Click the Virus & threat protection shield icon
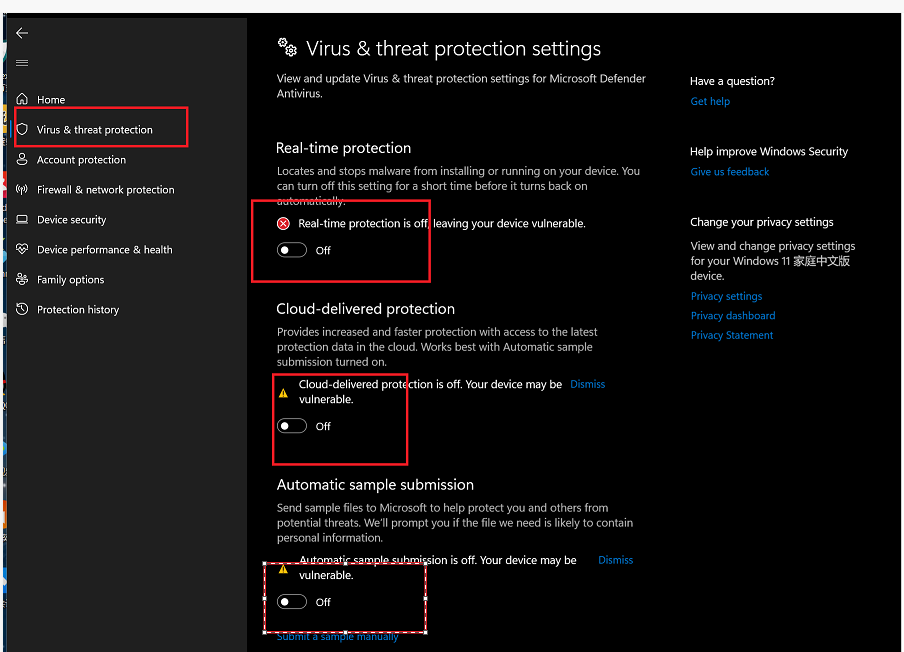Image resolution: width=904 pixels, height=652 pixels. pos(23,129)
